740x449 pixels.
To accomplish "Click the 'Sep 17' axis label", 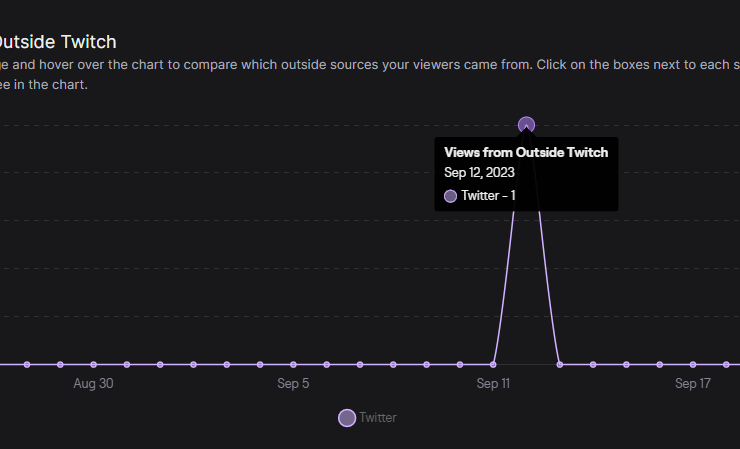I will click(x=693, y=383).
